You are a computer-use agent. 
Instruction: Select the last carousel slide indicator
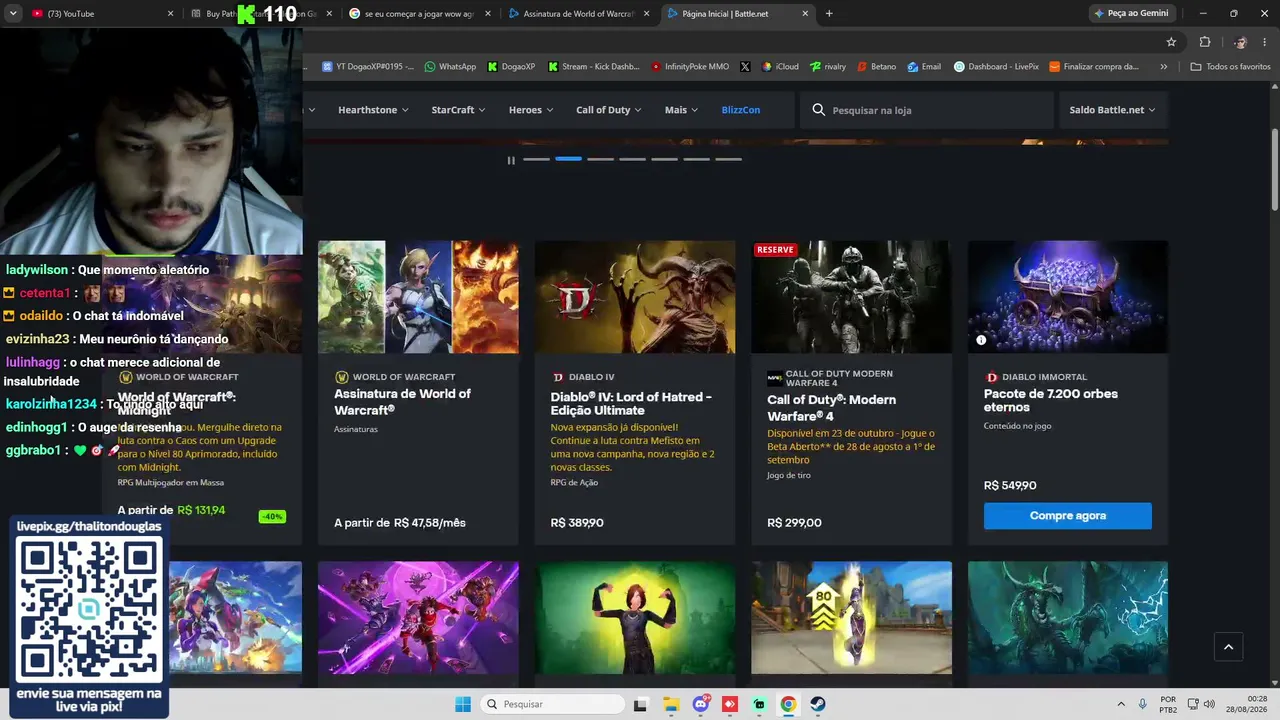(x=729, y=159)
